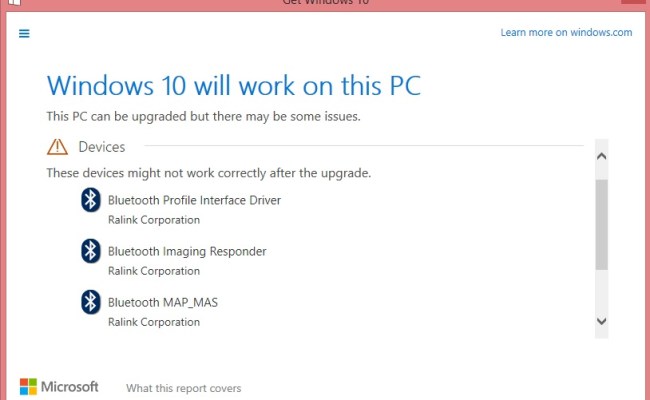Open the hamburger menu icon
650x400 pixels.
coord(24,34)
